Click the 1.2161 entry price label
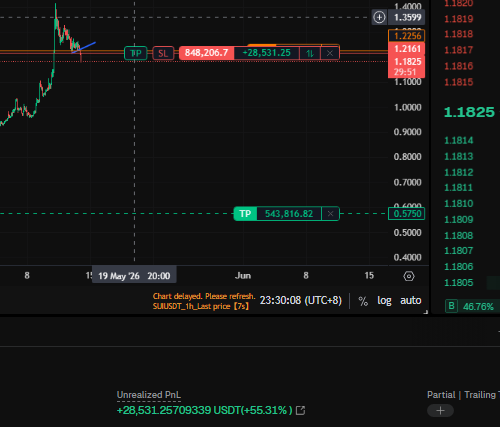This screenshot has height=427, width=500. 407,49
